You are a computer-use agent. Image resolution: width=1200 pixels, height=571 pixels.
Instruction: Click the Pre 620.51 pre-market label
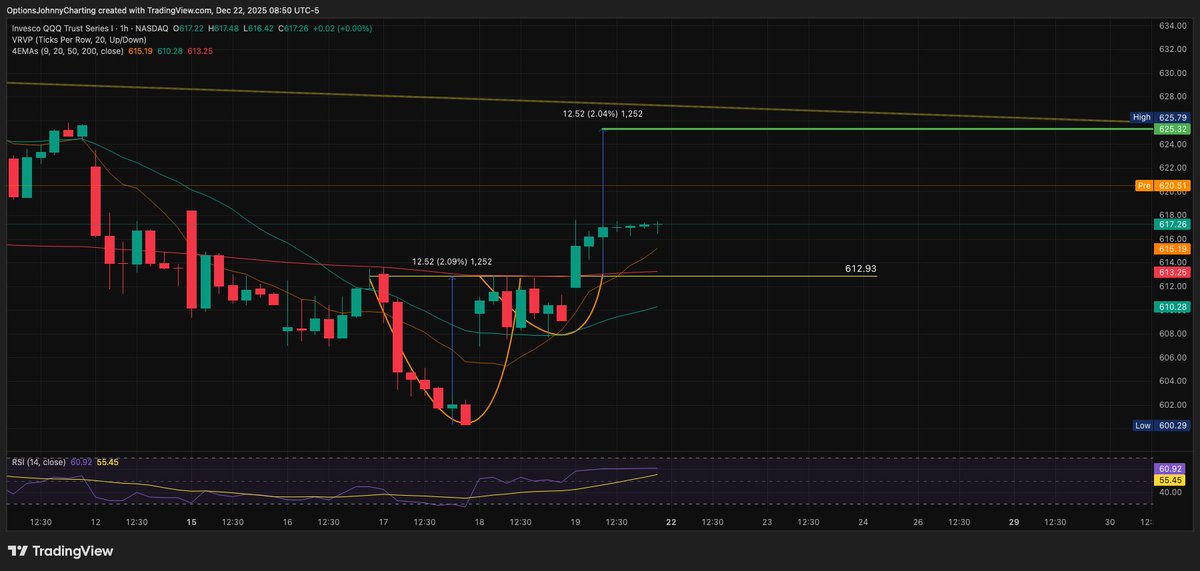point(1161,186)
